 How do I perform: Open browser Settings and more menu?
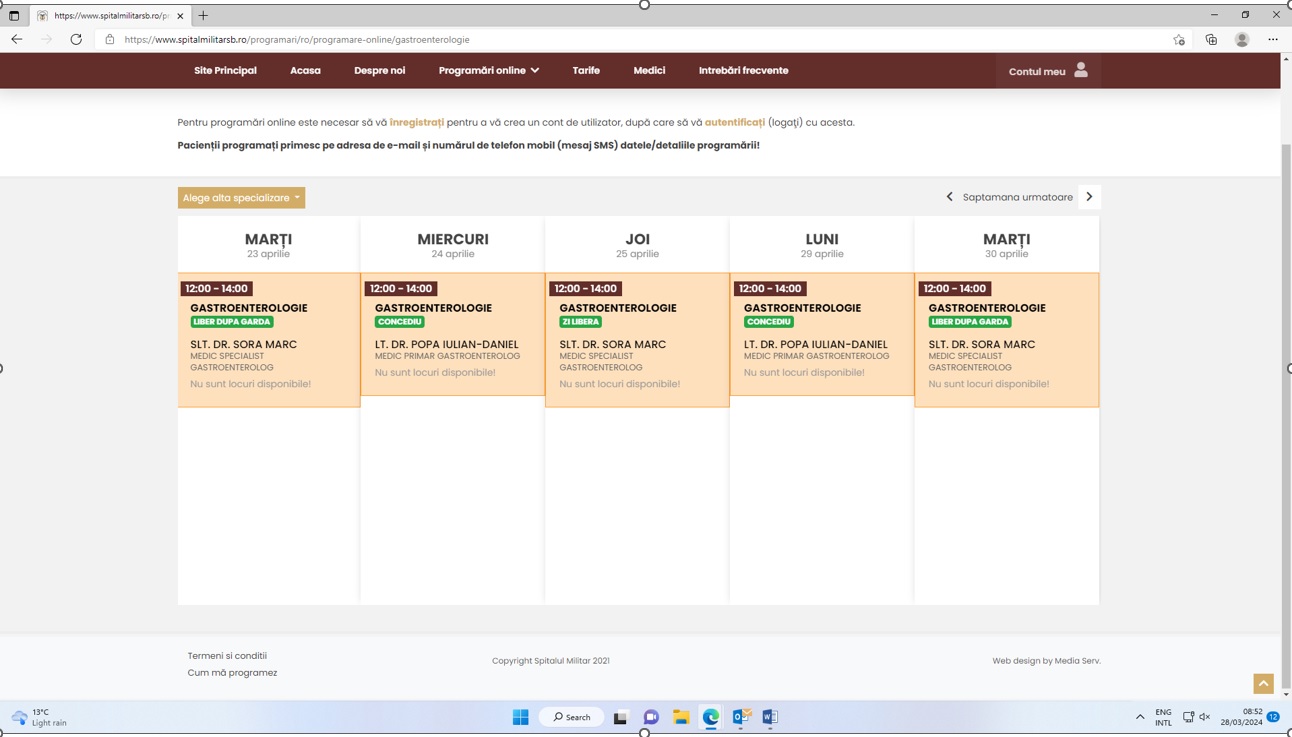[1273, 40]
